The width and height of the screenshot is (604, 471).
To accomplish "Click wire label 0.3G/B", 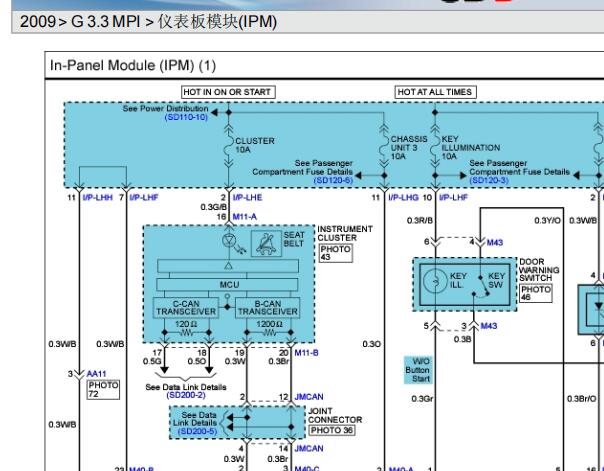I will [213, 207].
